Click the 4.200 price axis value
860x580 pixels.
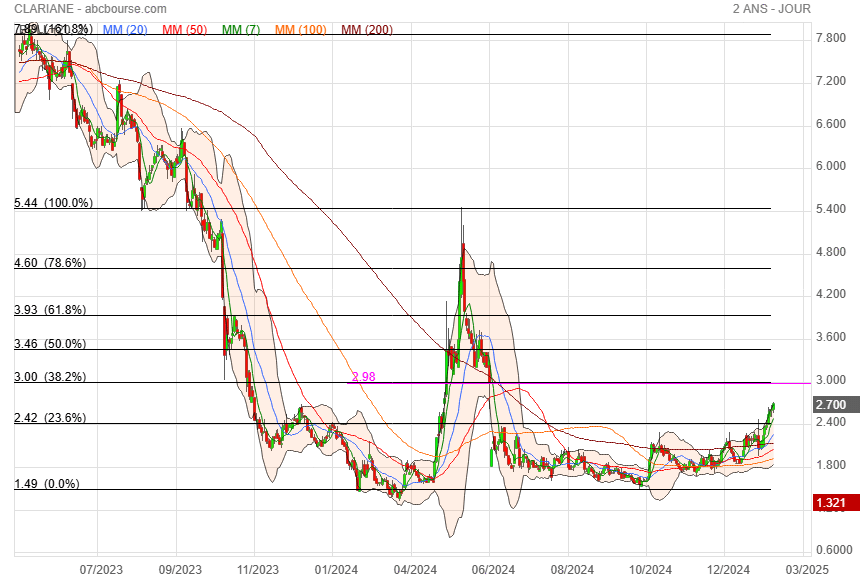click(x=830, y=294)
